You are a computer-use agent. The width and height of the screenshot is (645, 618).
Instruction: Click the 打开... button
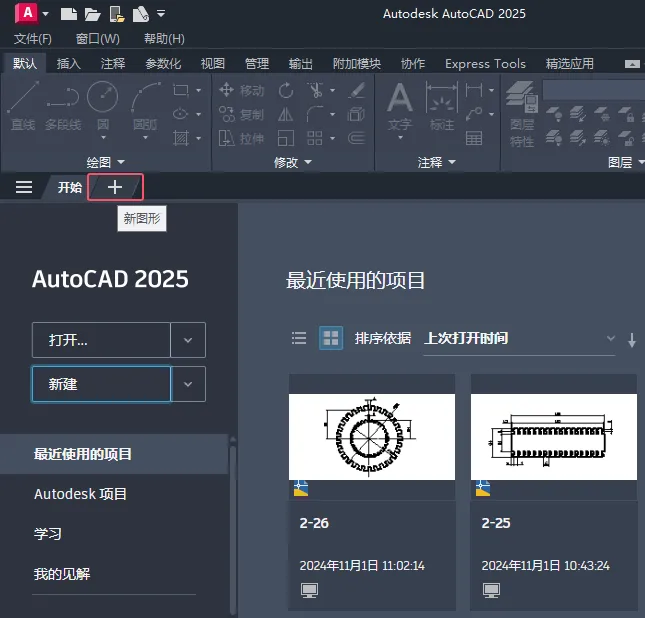(101, 340)
